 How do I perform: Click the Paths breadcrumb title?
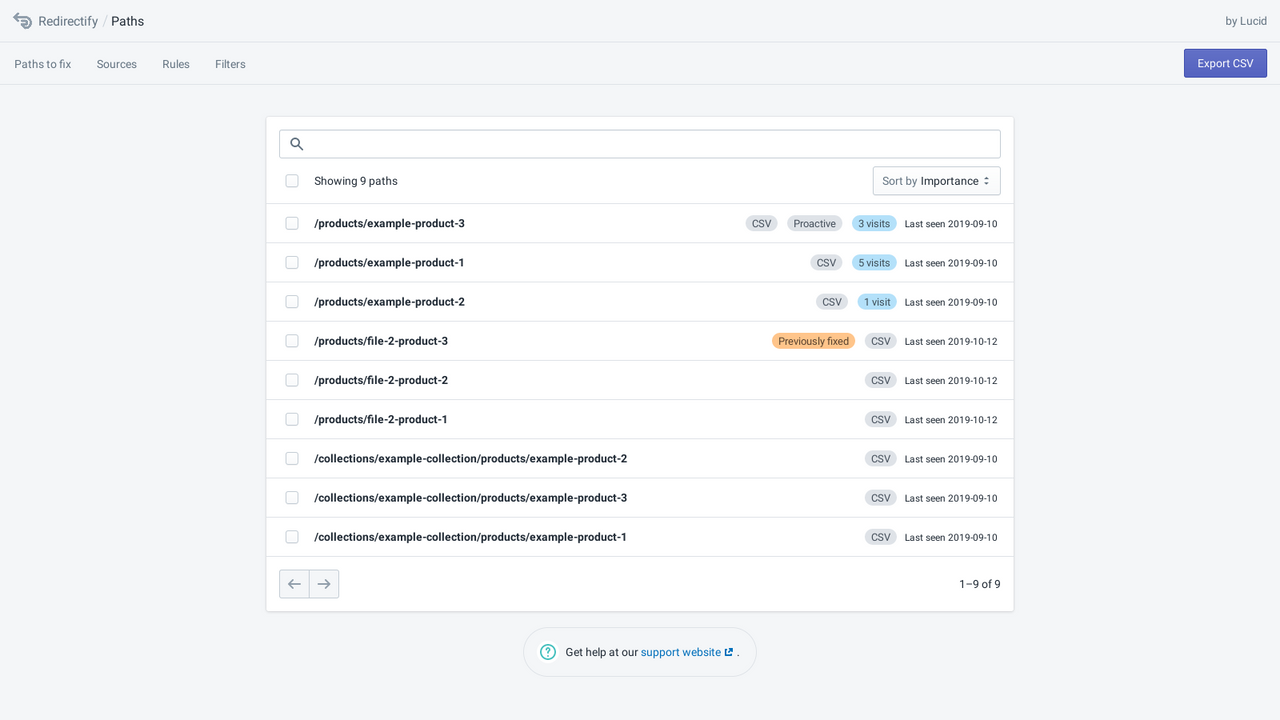[127, 21]
